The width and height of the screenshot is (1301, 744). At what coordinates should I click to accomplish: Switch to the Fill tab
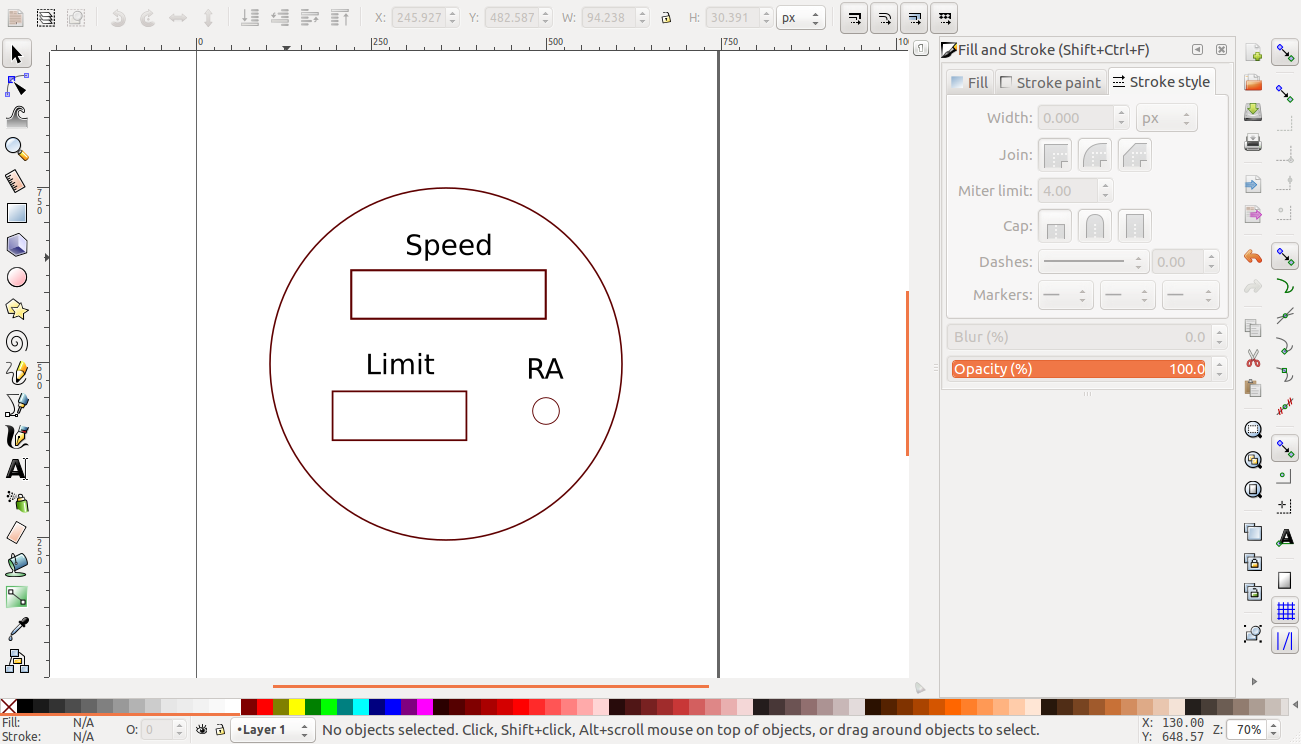(x=968, y=82)
